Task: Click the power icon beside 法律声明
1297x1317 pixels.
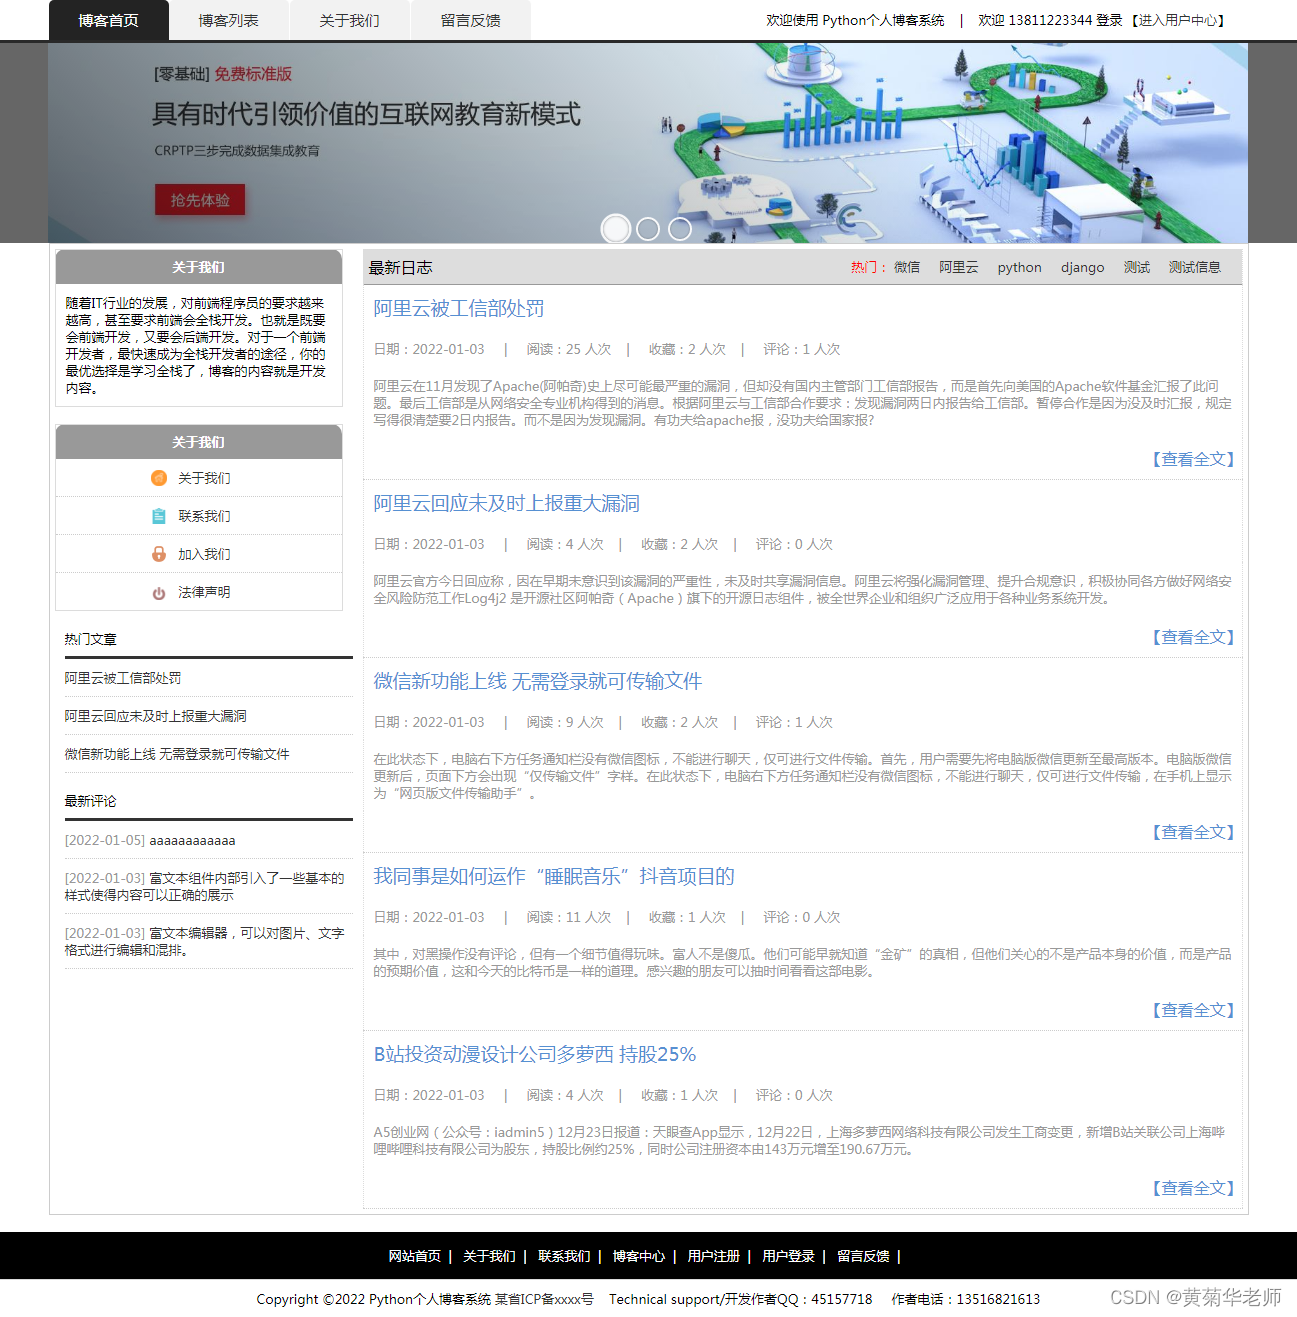Action: [x=159, y=591]
